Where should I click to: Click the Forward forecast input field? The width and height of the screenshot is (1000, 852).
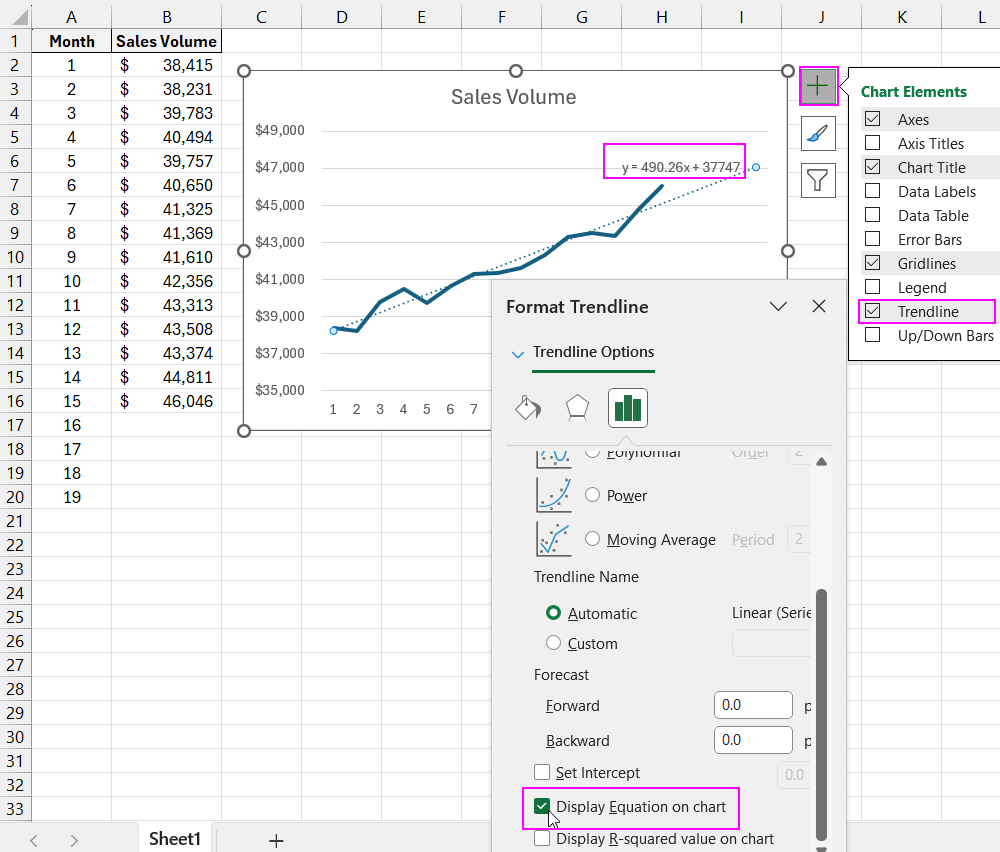click(x=753, y=705)
